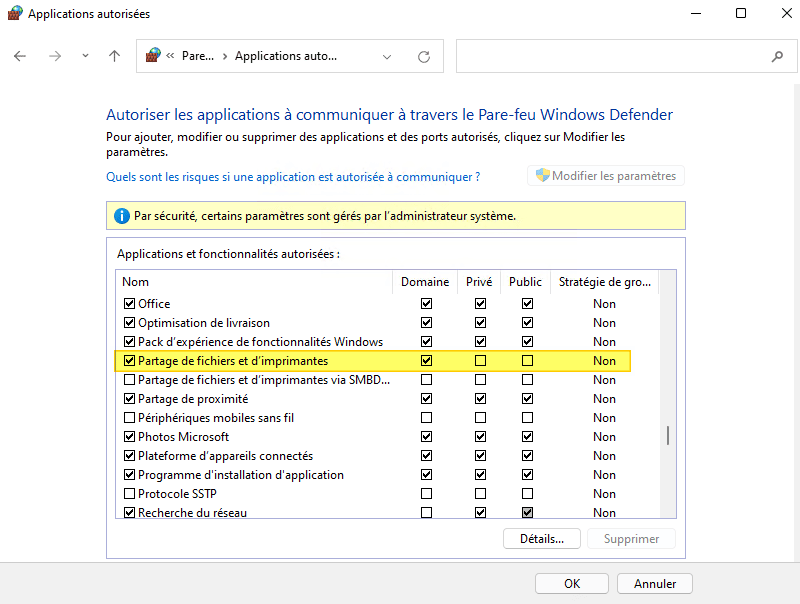Image resolution: width=800 pixels, height=604 pixels.
Task: Check the Protocole SSTP checkbox
Action: pos(129,494)
